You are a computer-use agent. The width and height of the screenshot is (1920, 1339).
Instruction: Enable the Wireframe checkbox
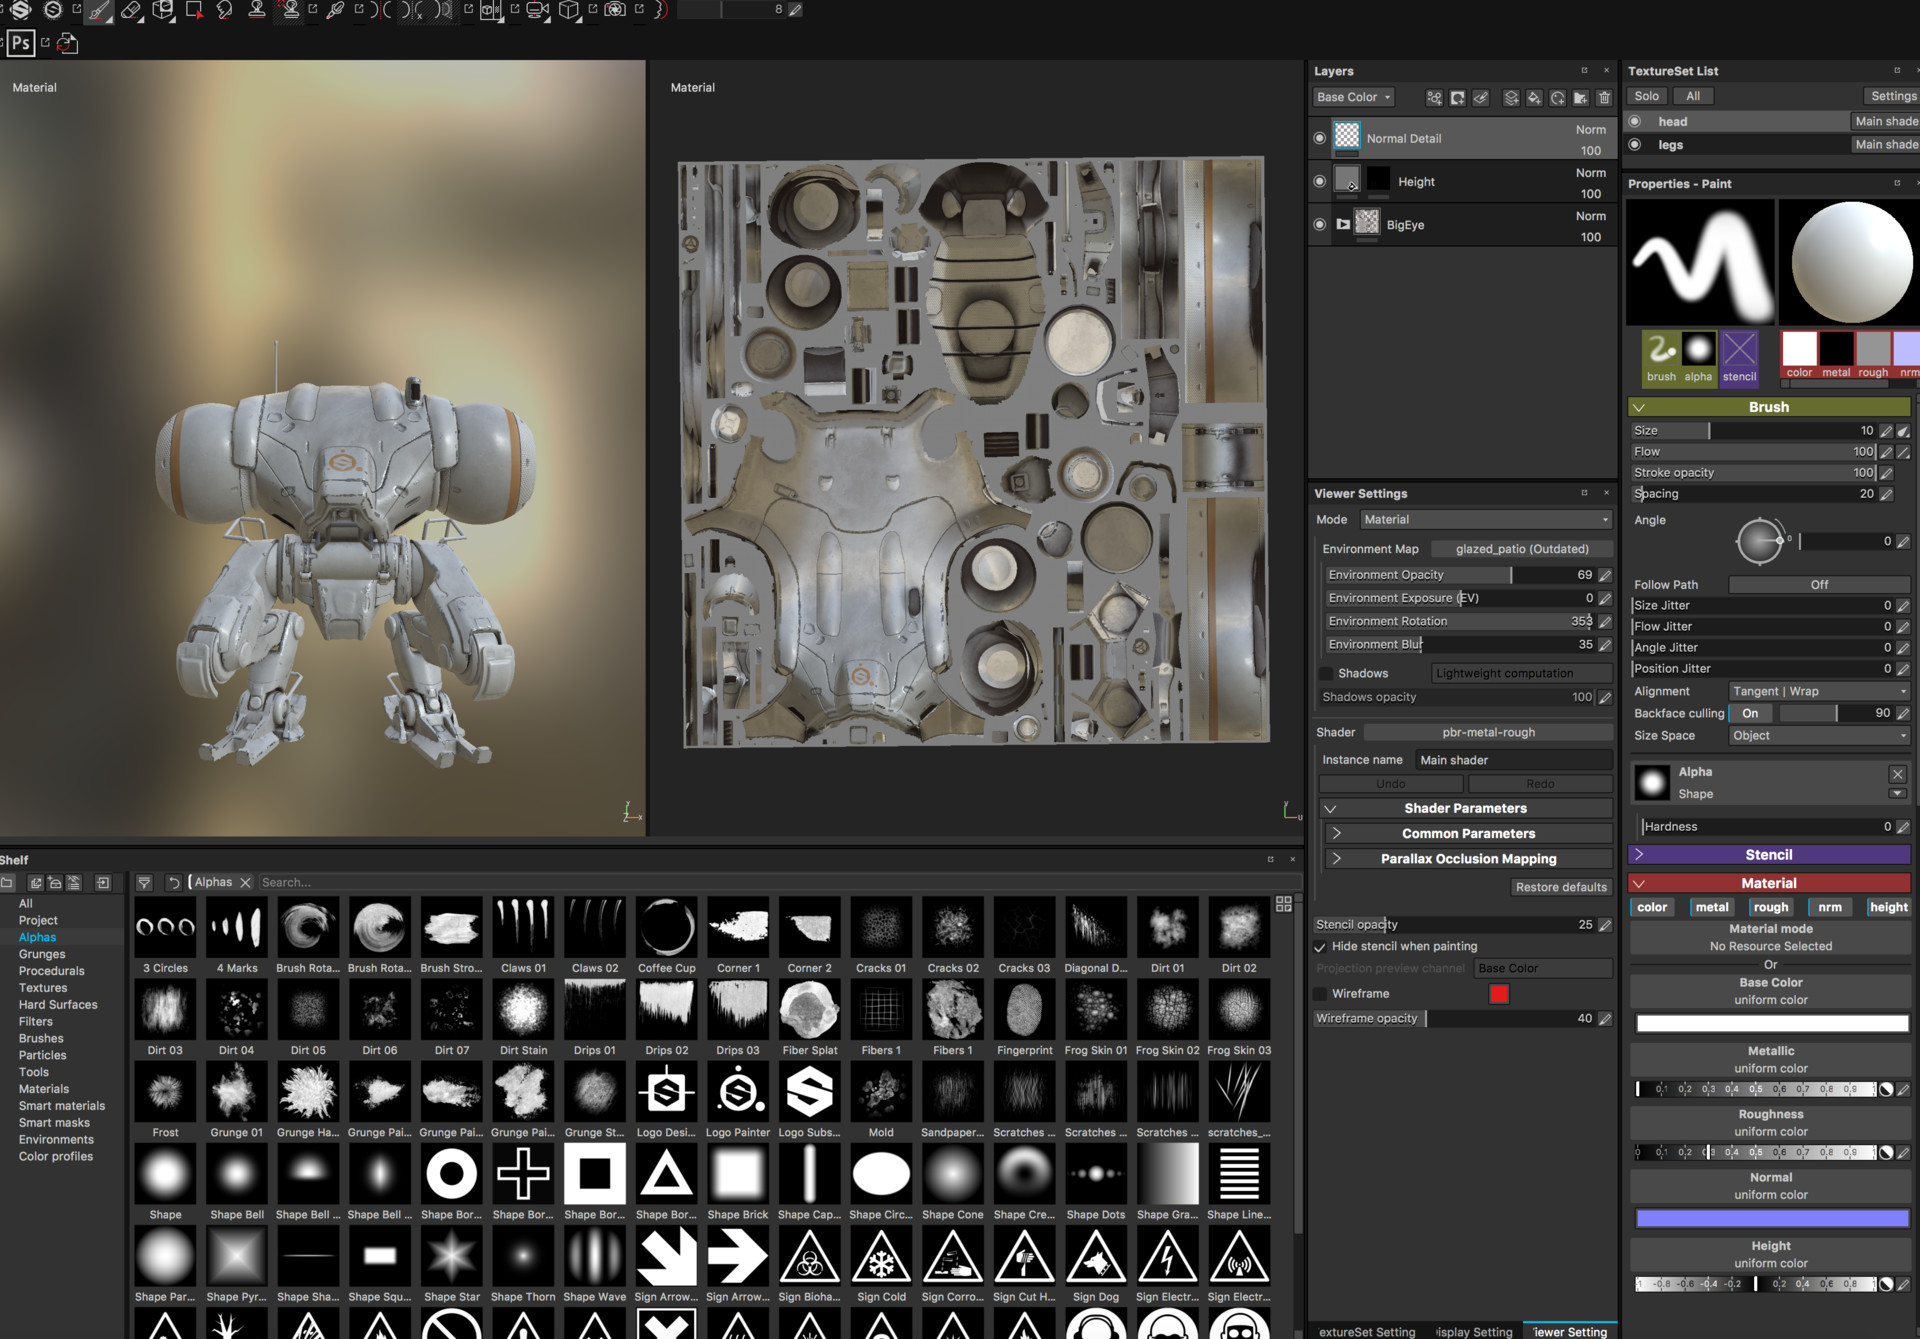[x=1320, y=993]
